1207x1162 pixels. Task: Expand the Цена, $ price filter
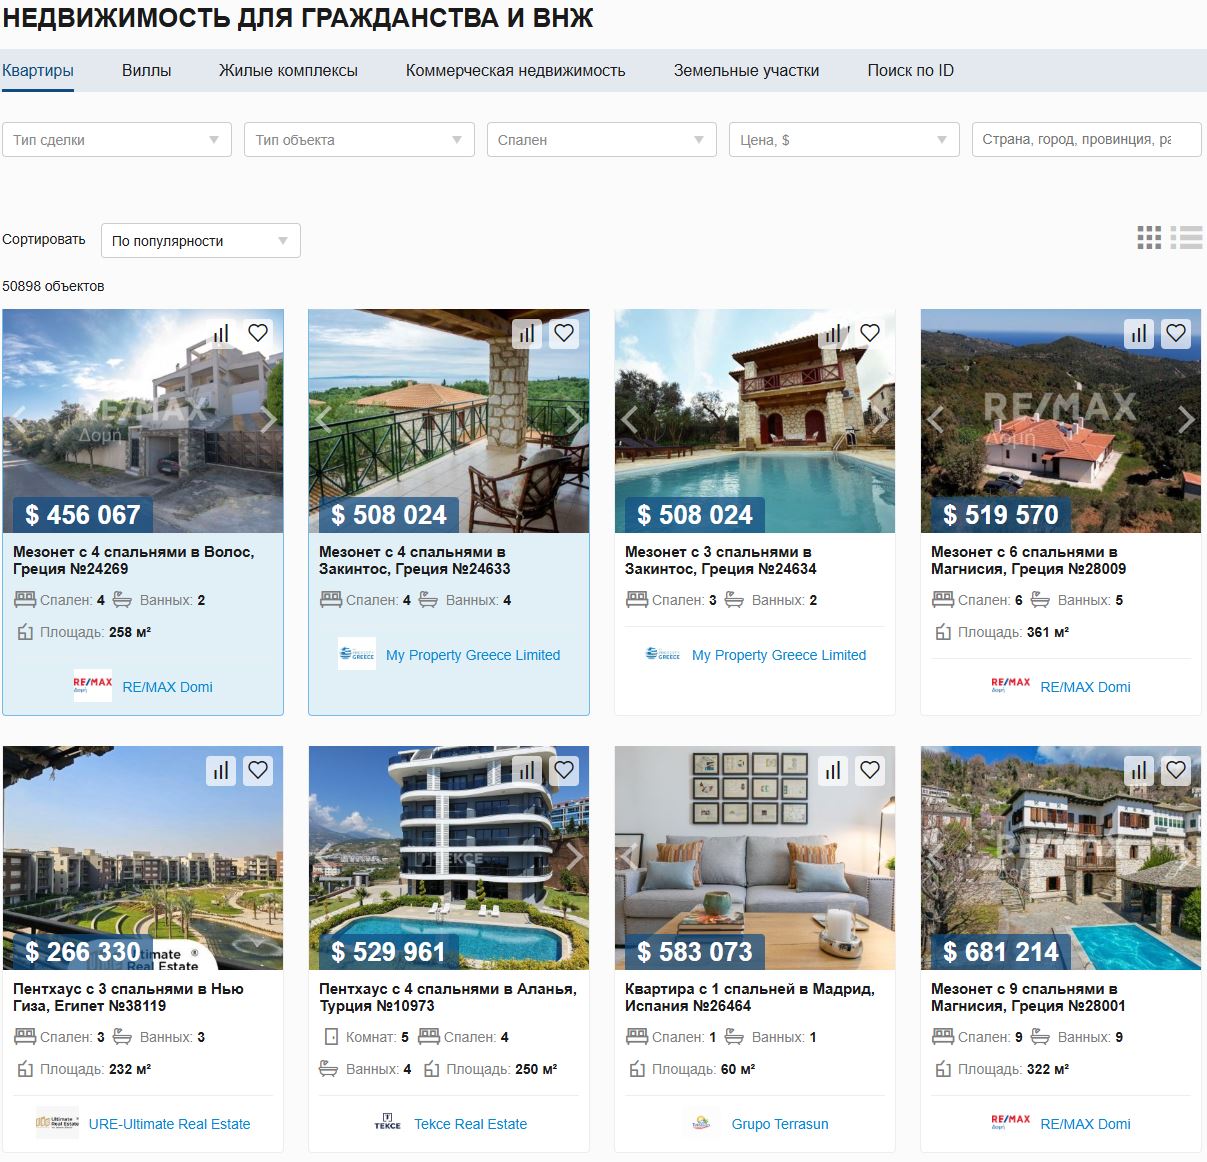844,140
